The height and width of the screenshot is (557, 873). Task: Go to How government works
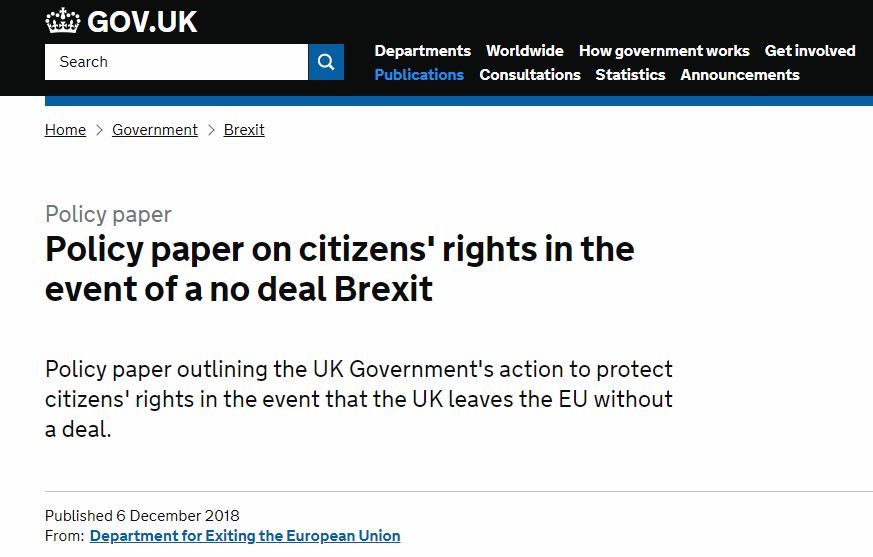pos(664,51)
